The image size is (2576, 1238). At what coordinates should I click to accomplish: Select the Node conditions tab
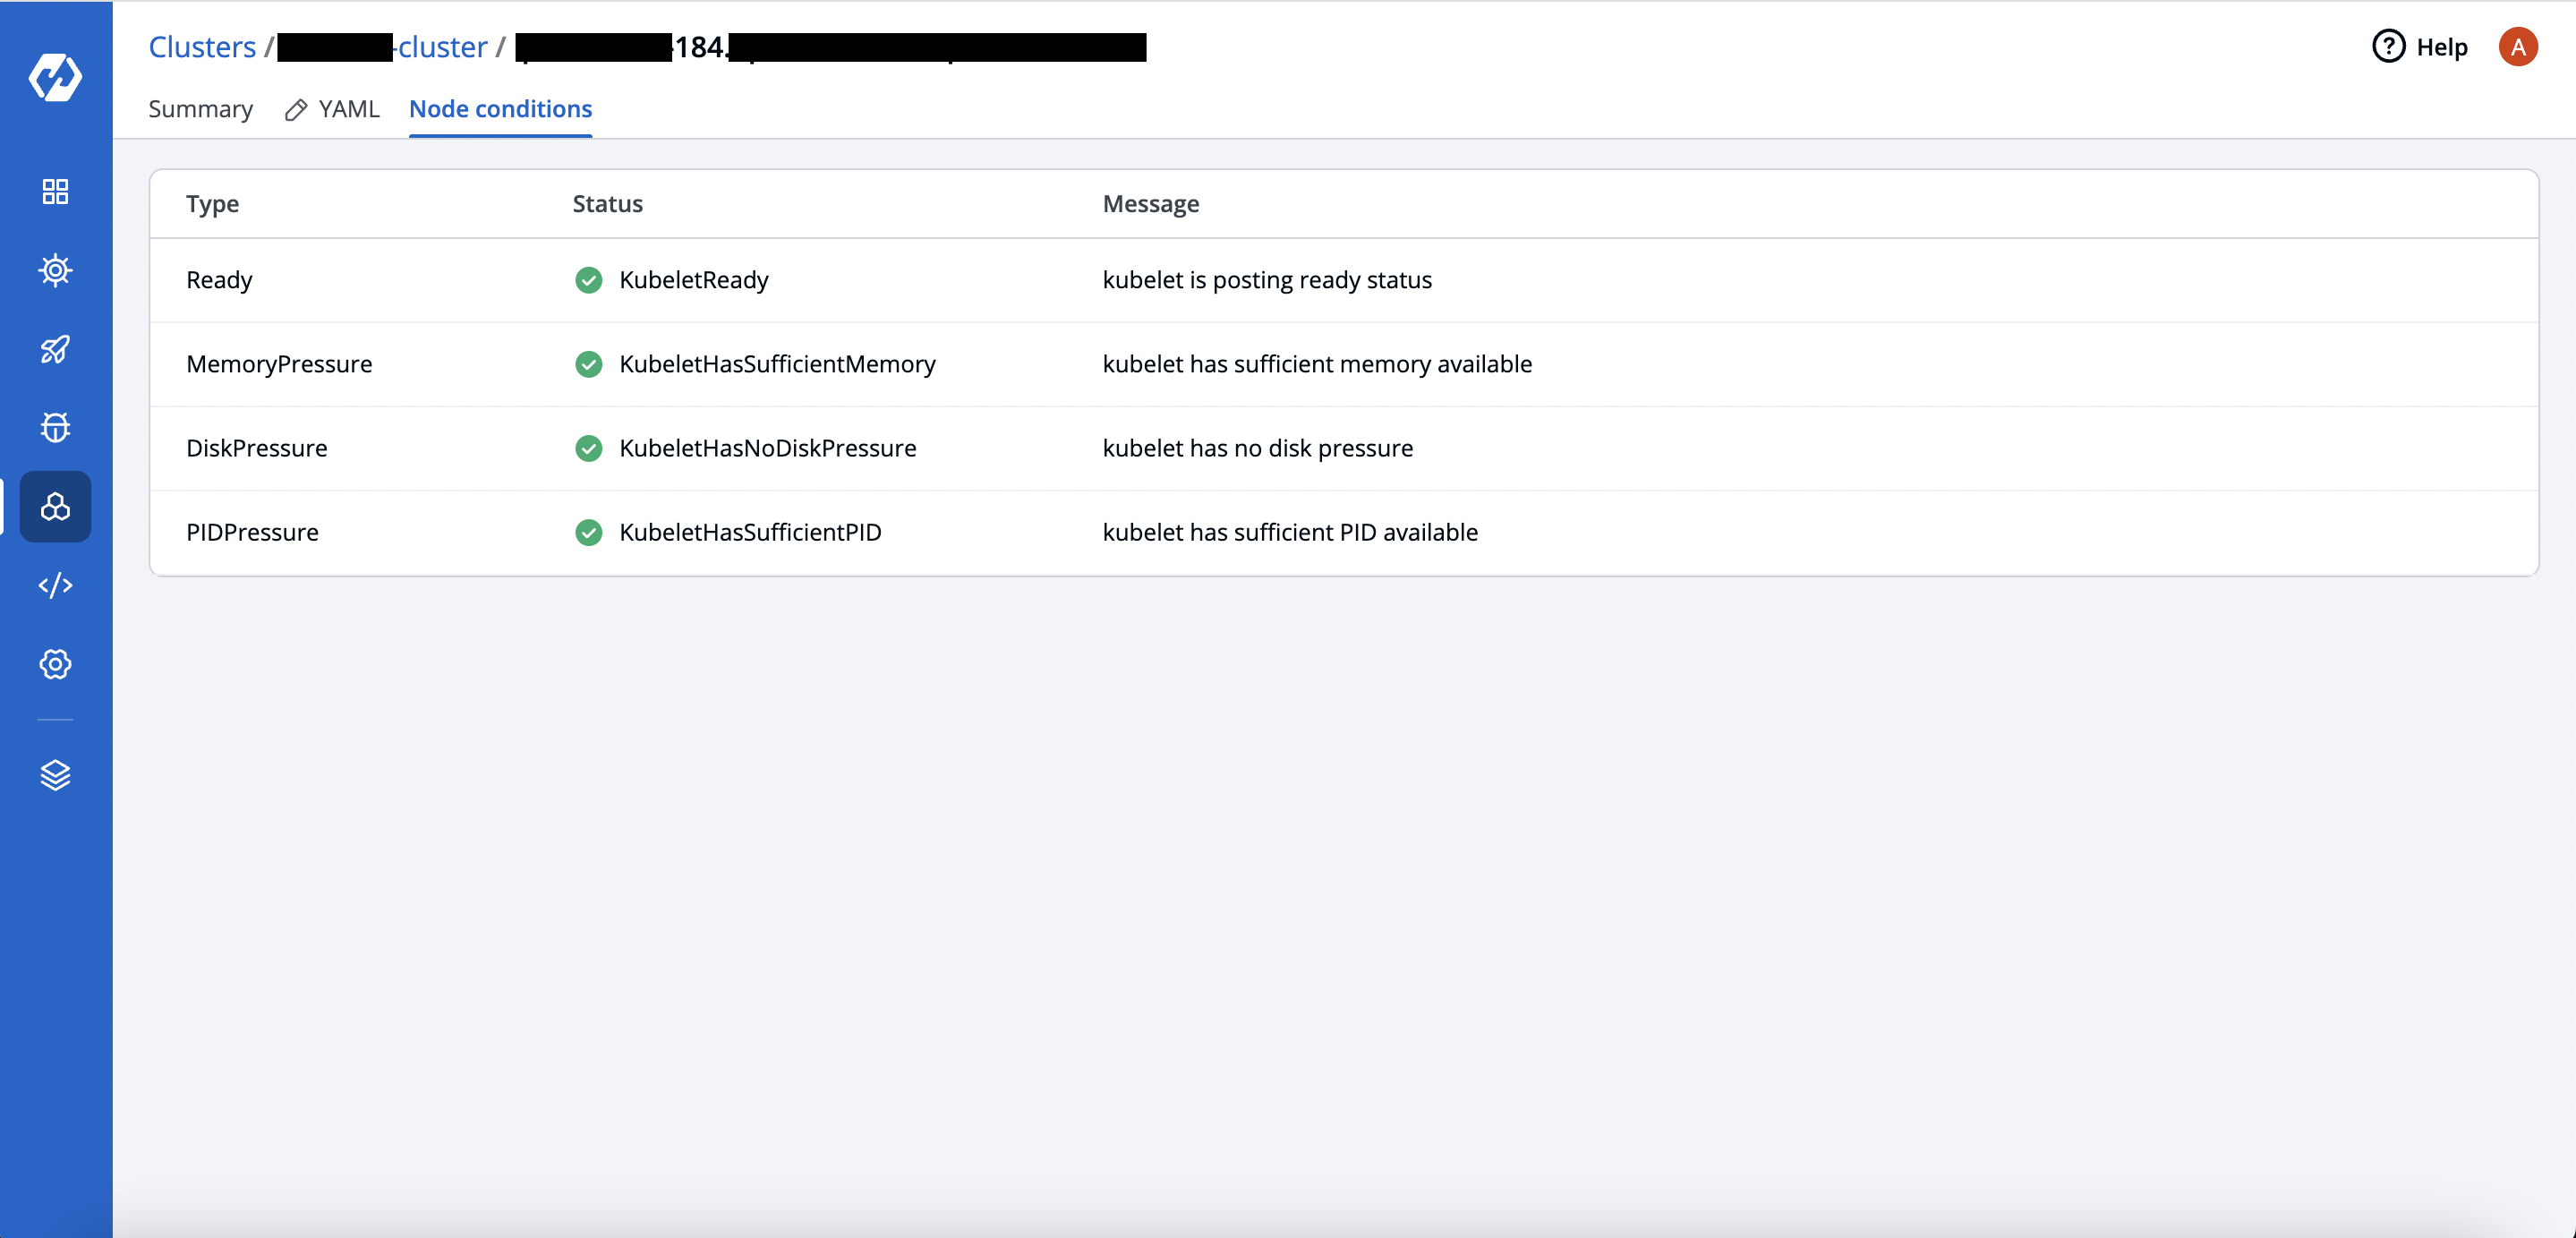[500, 109]
